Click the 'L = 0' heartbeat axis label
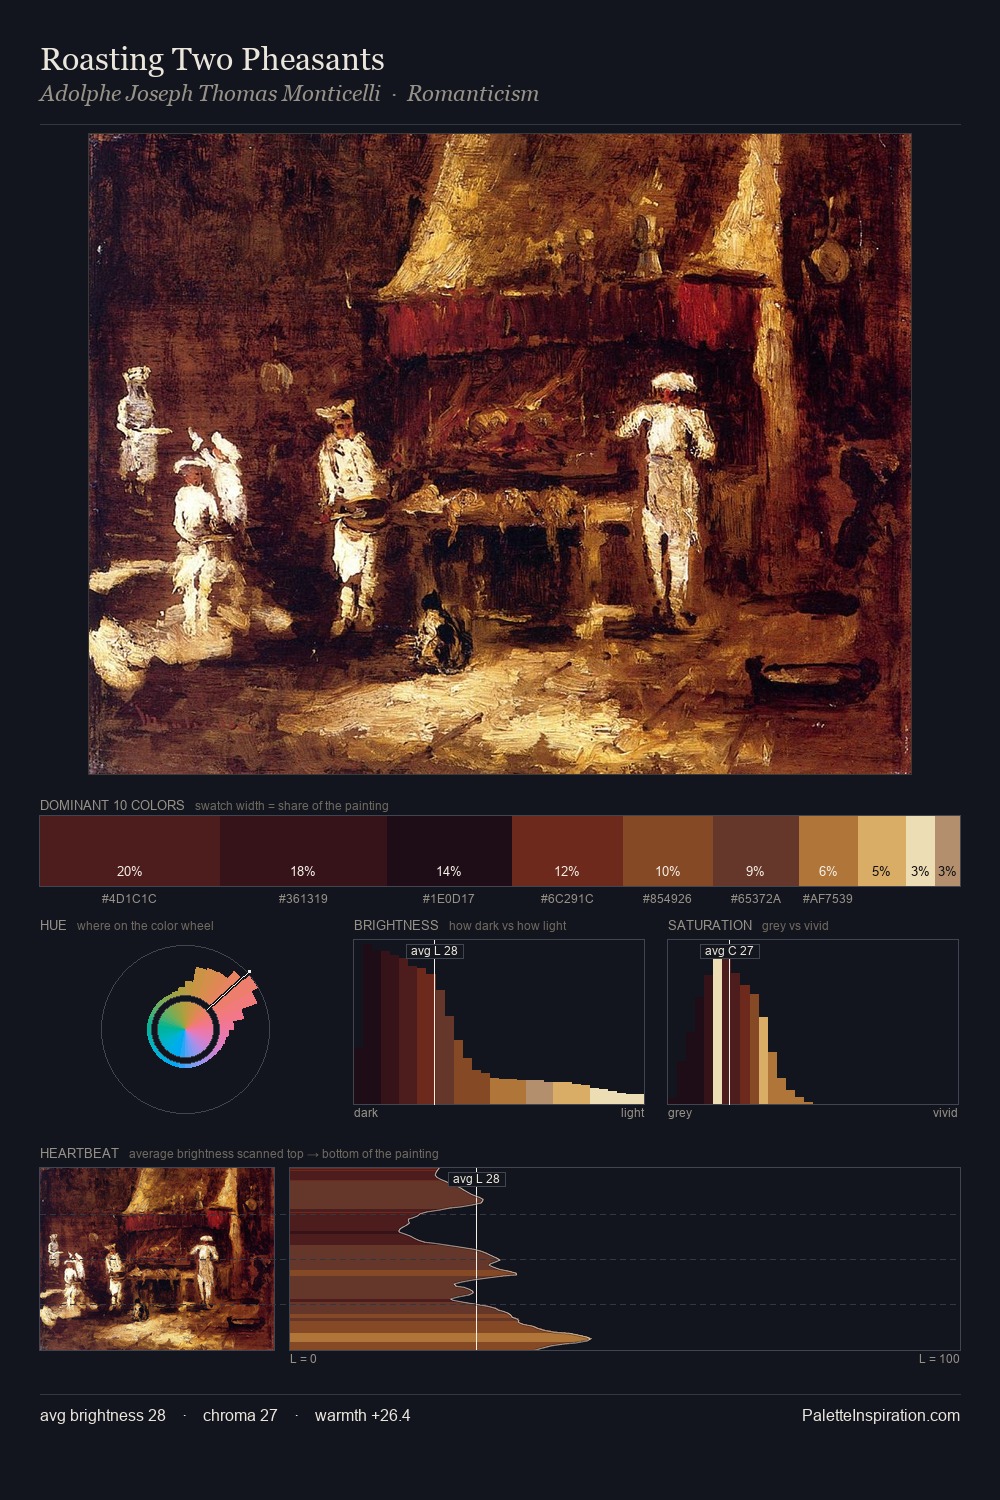 click(x=303, y=1358)
